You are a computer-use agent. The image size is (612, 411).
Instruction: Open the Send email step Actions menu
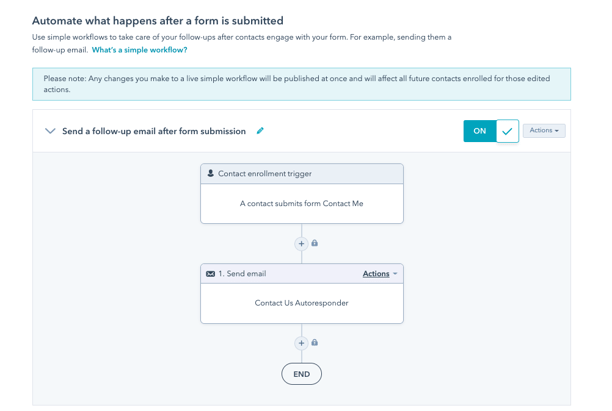click(x=376, y=274)
